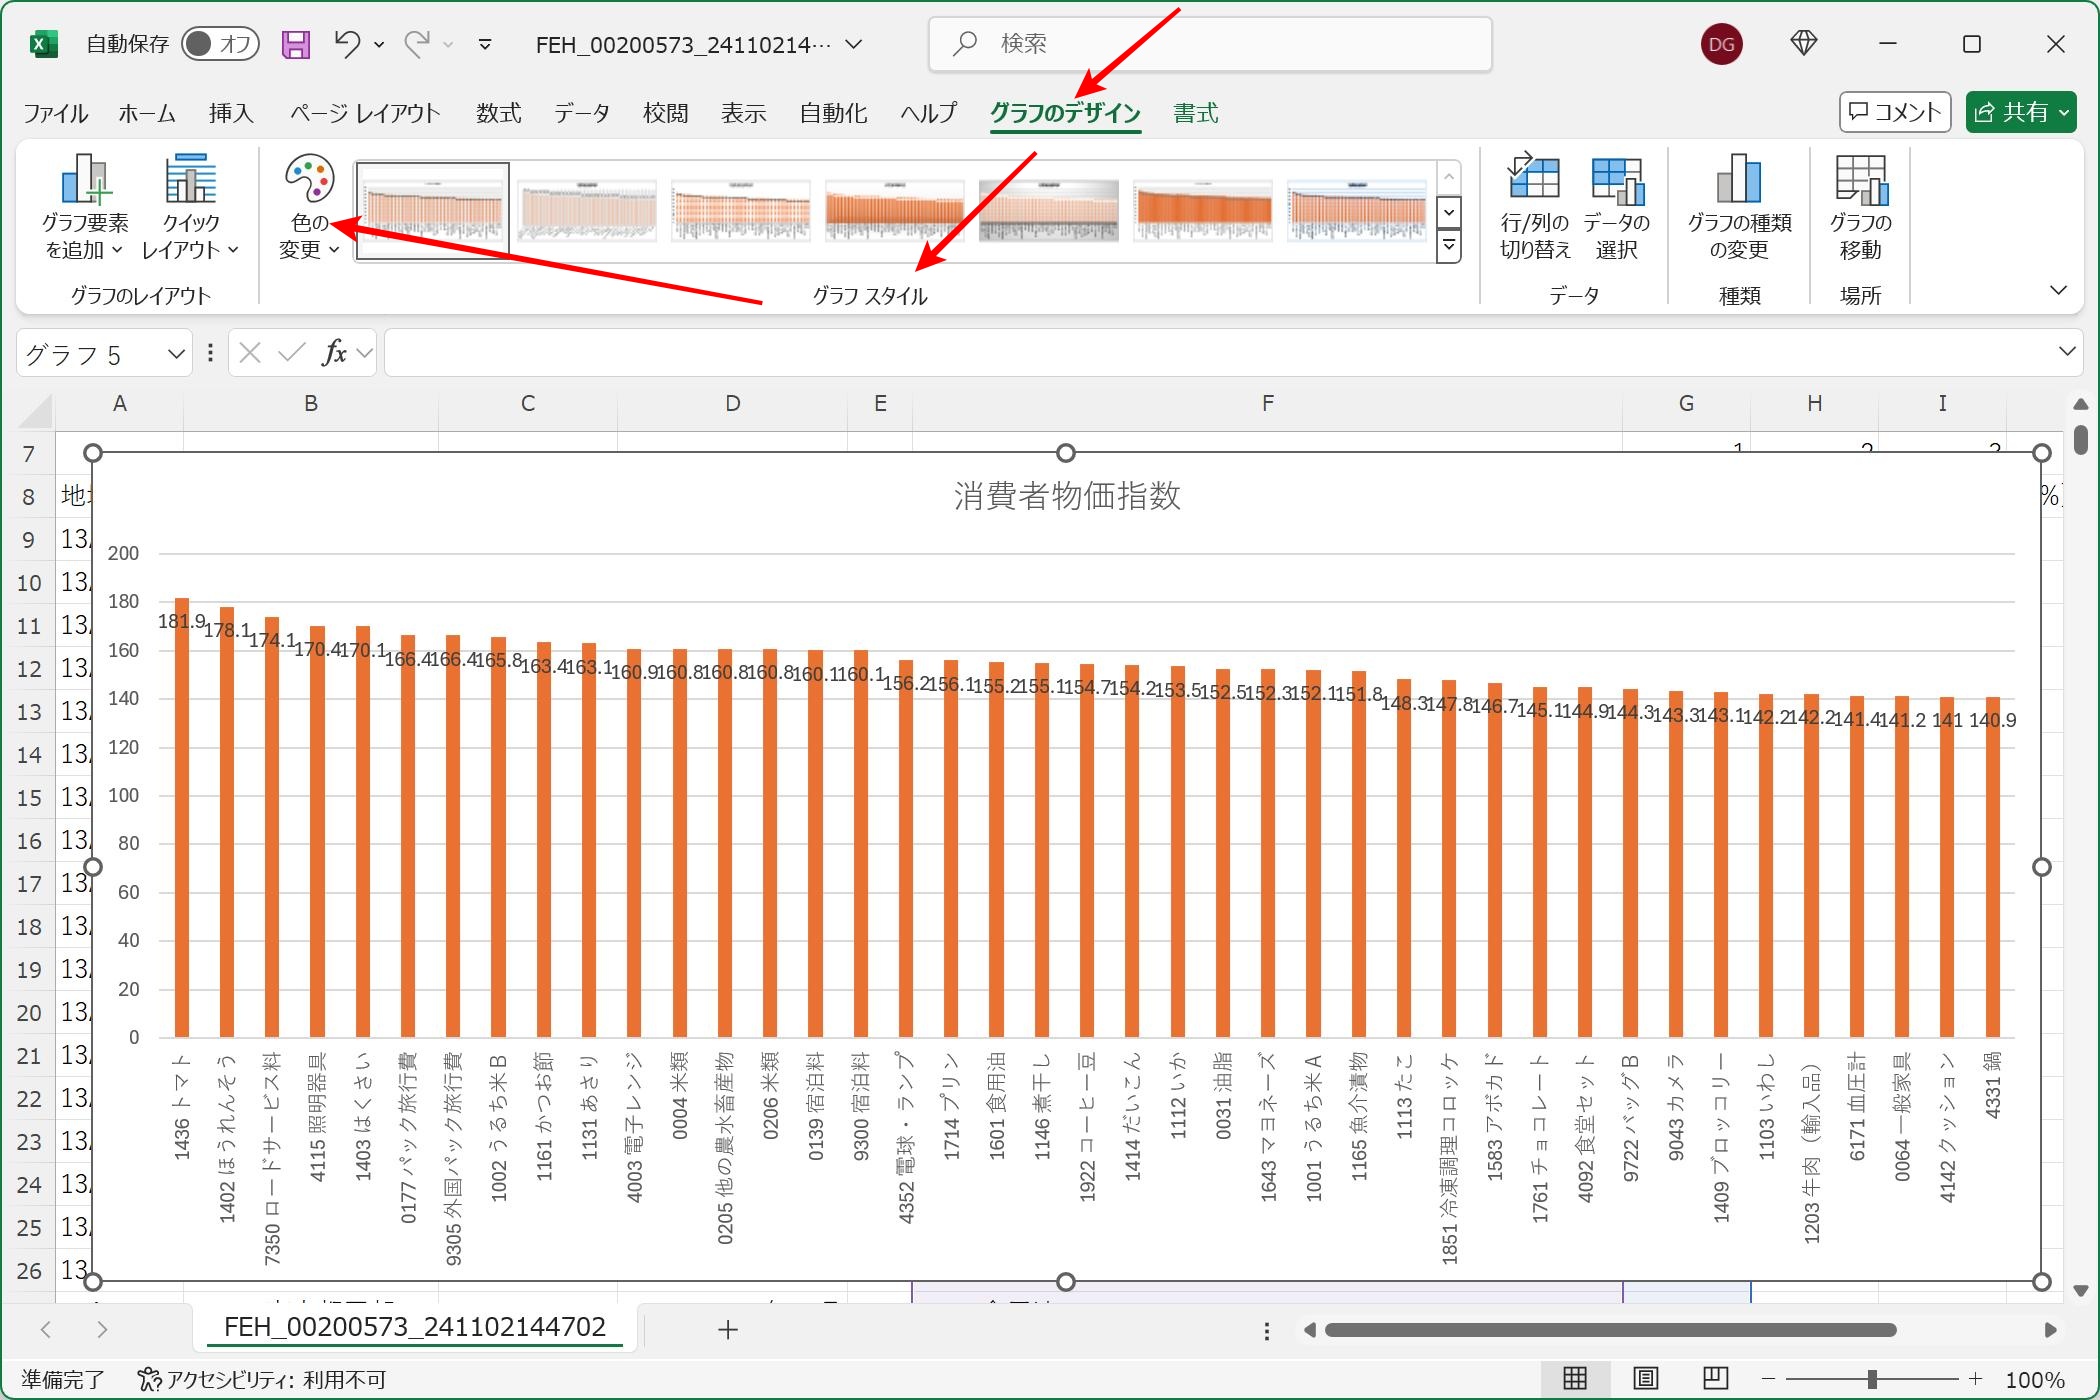Select the second chart style thumbnail
The width and height of the screenshot is (2100, 1400).
point(587,211)
